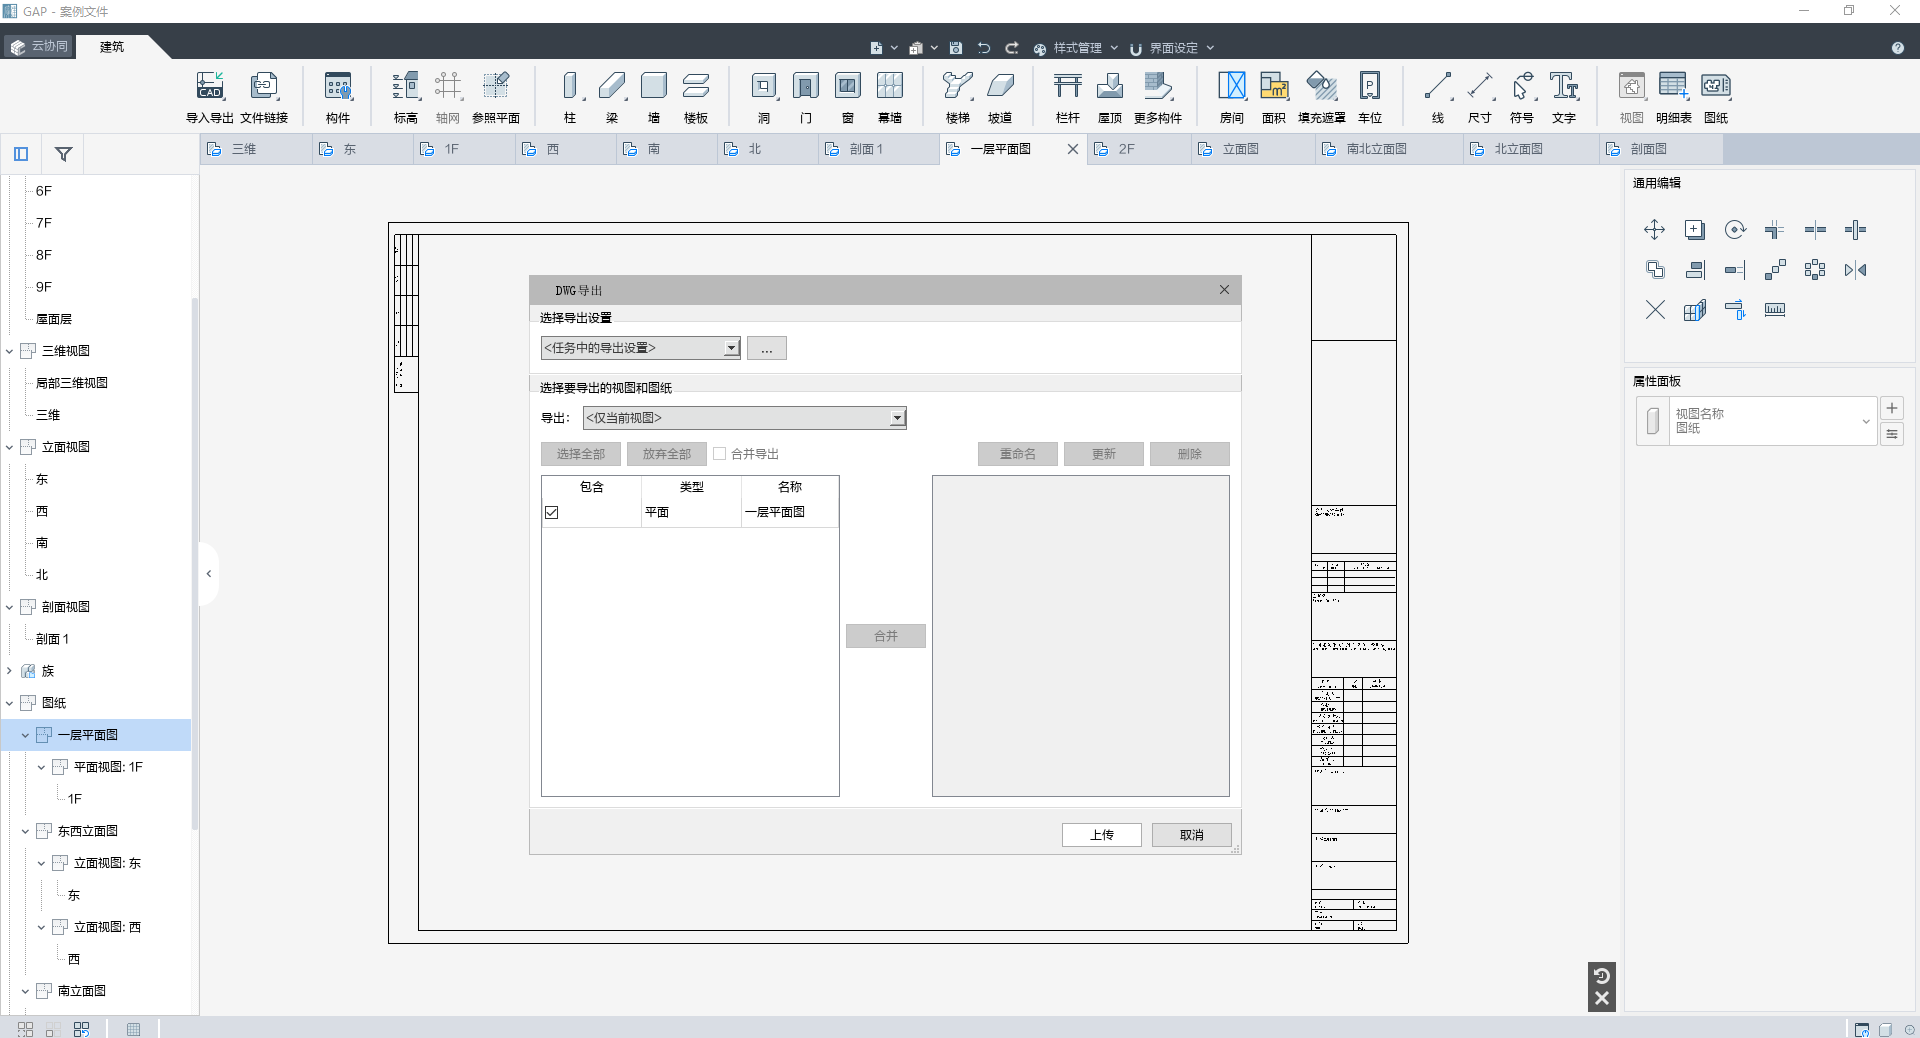The width and height of the screenshot is (1920, 1038).
Task: Click the 取消 button in DWG导出 dialog
Action: tap(1192, 835)
